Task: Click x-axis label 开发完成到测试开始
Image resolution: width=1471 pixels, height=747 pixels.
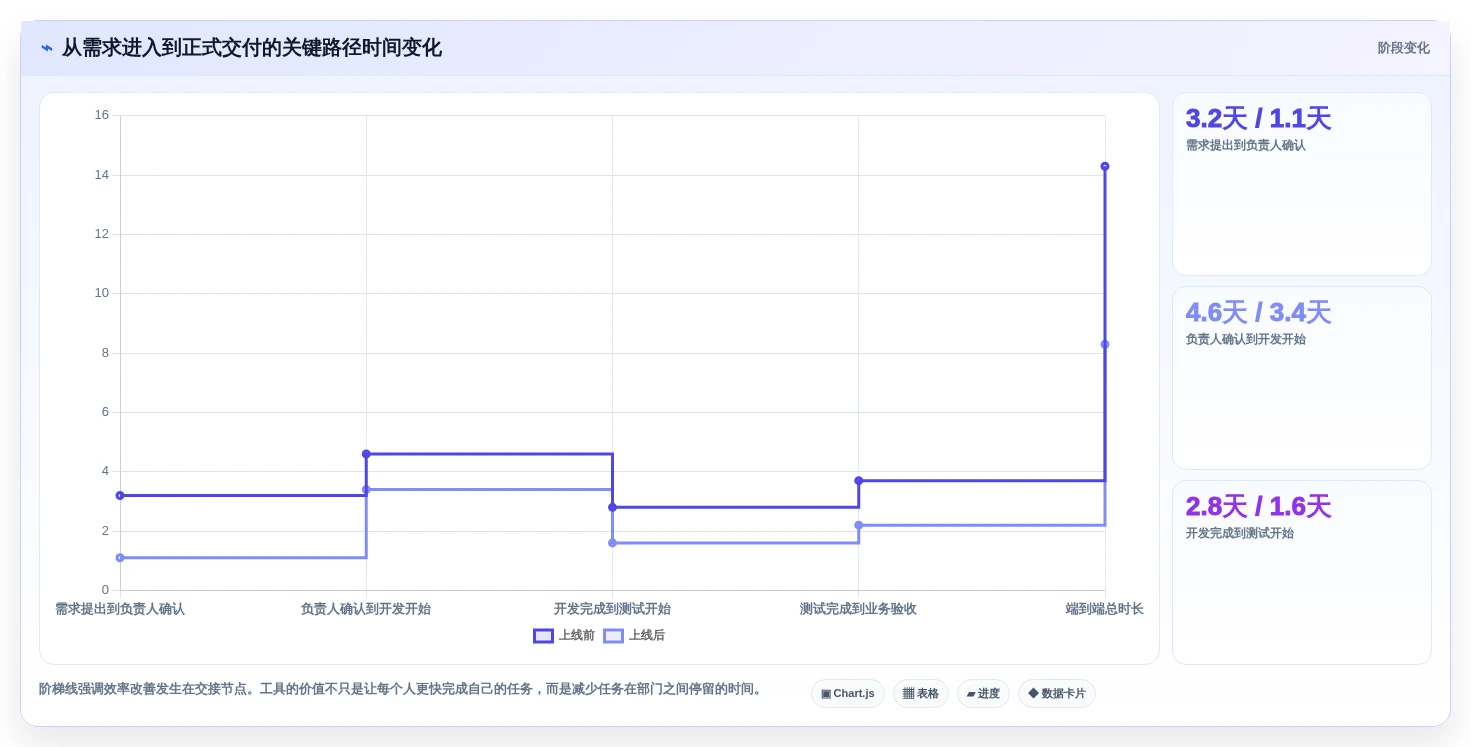Action: coord(612,609)
